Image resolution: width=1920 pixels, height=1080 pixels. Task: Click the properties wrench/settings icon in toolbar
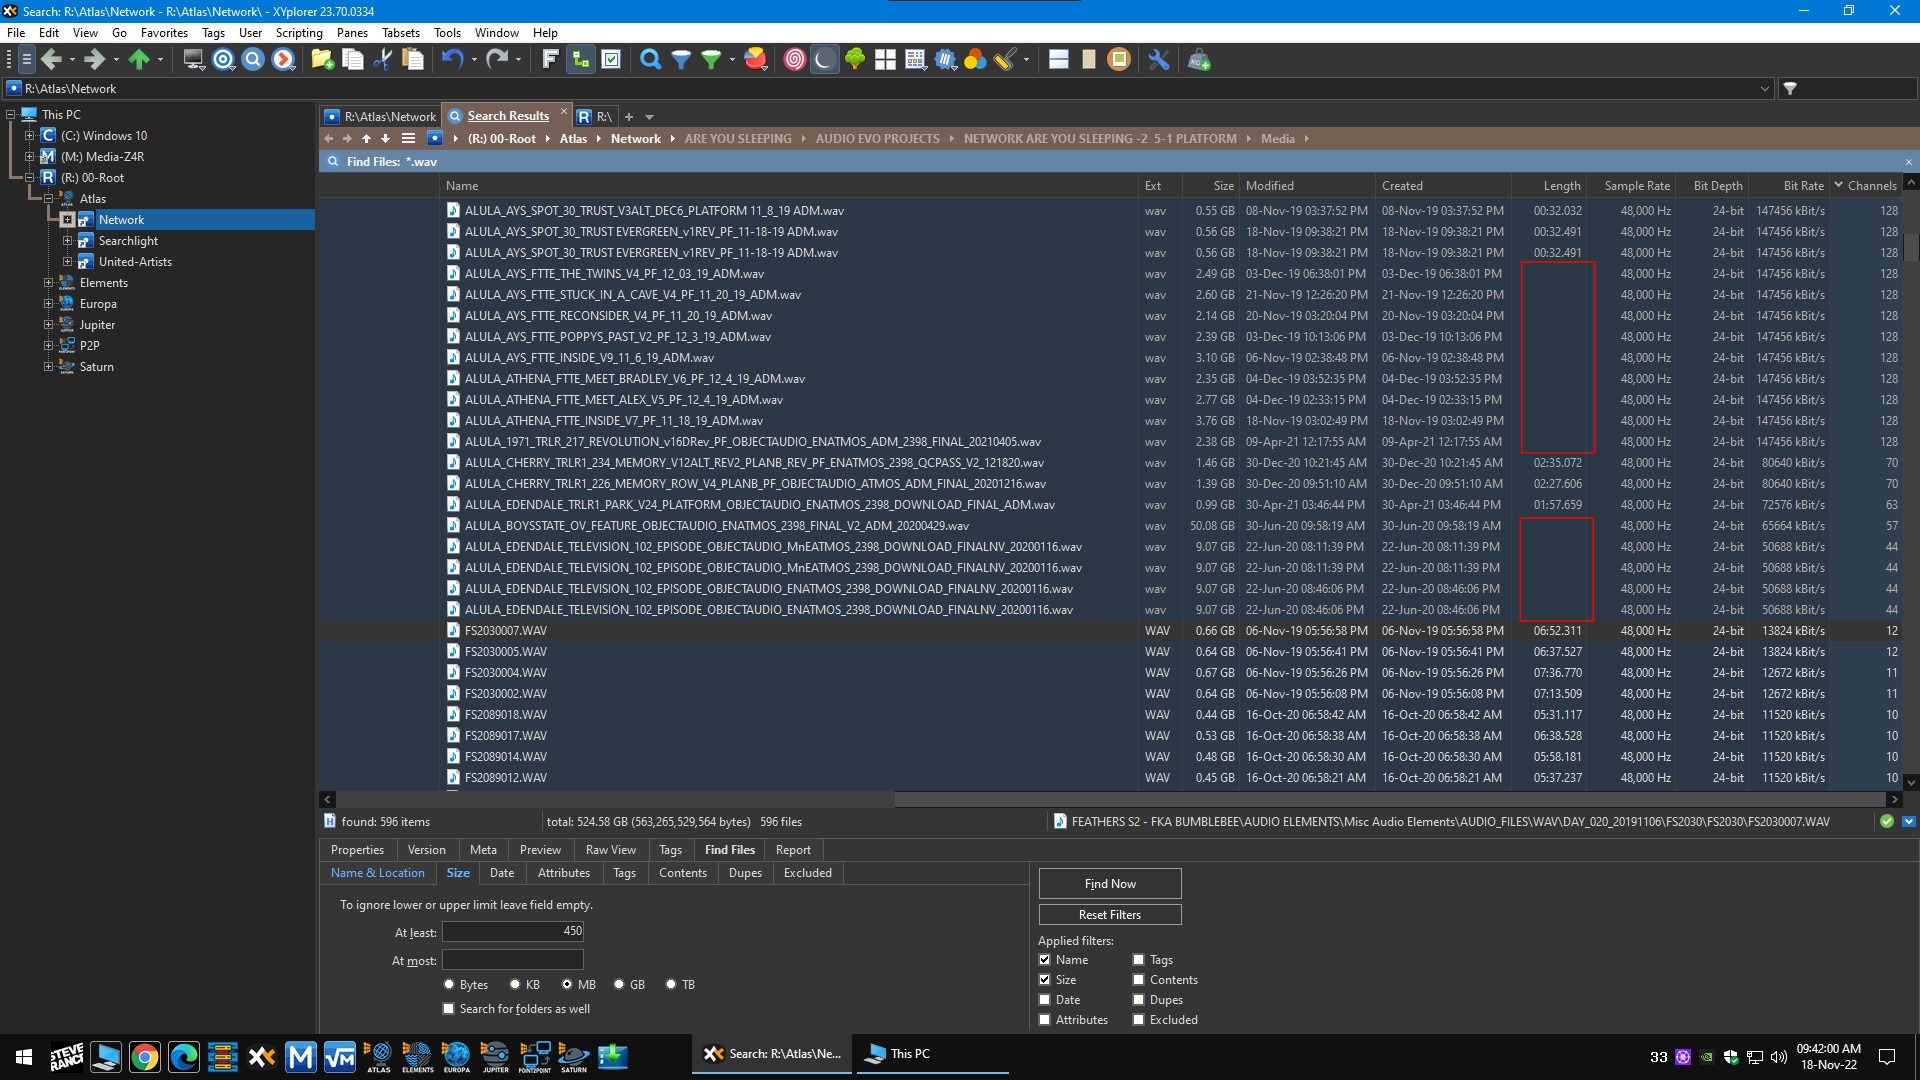pyautogui.click(x=1156, y=61)
